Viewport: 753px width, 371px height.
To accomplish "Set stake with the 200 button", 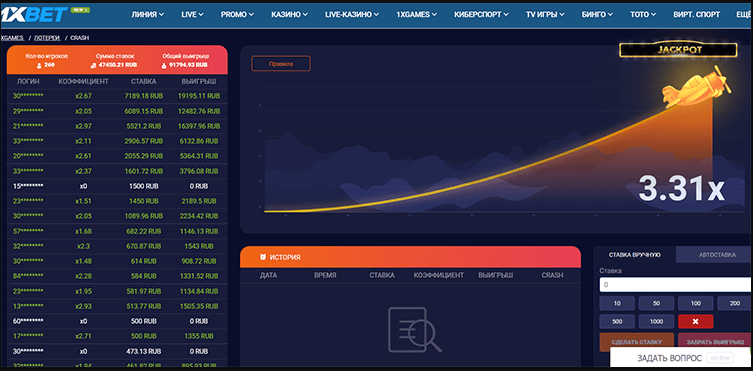I will [735, 303].
